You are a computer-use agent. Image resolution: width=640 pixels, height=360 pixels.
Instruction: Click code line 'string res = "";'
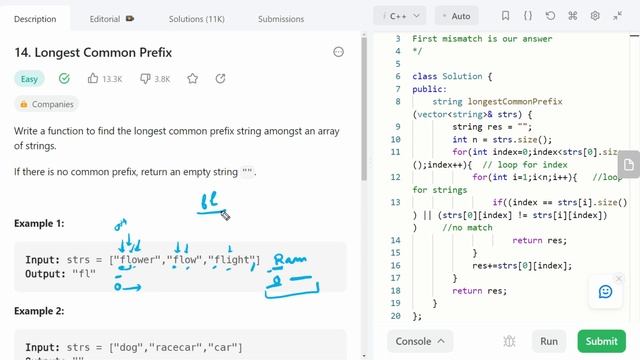point(492,127)
